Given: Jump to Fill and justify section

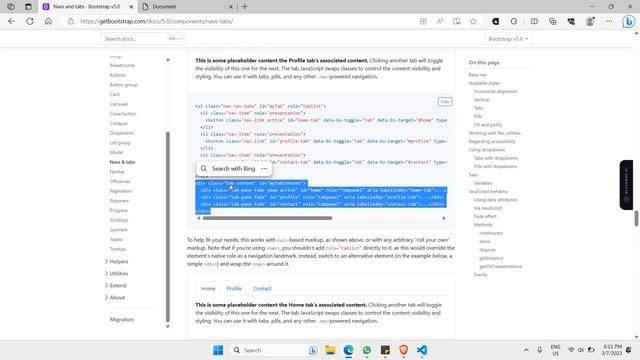Looking at the screenshot, I should pos(488,125).
